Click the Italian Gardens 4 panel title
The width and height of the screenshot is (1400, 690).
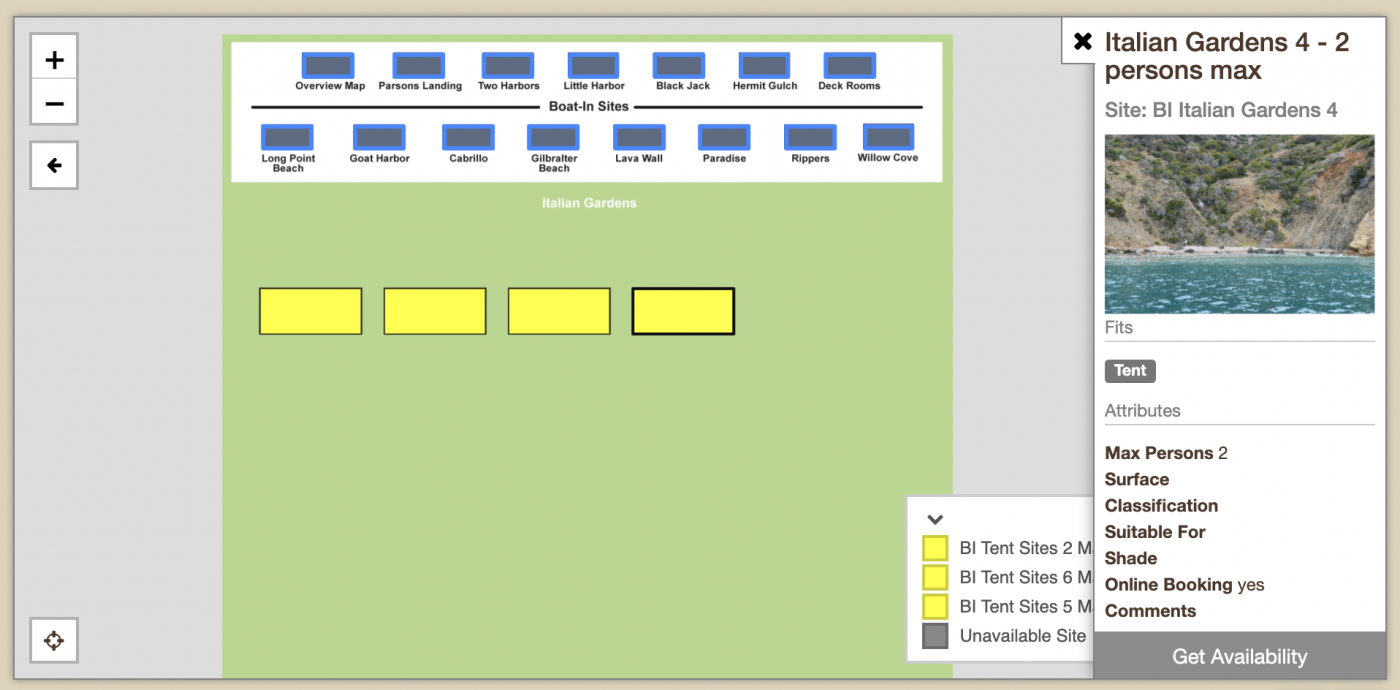coord(1227,56)
